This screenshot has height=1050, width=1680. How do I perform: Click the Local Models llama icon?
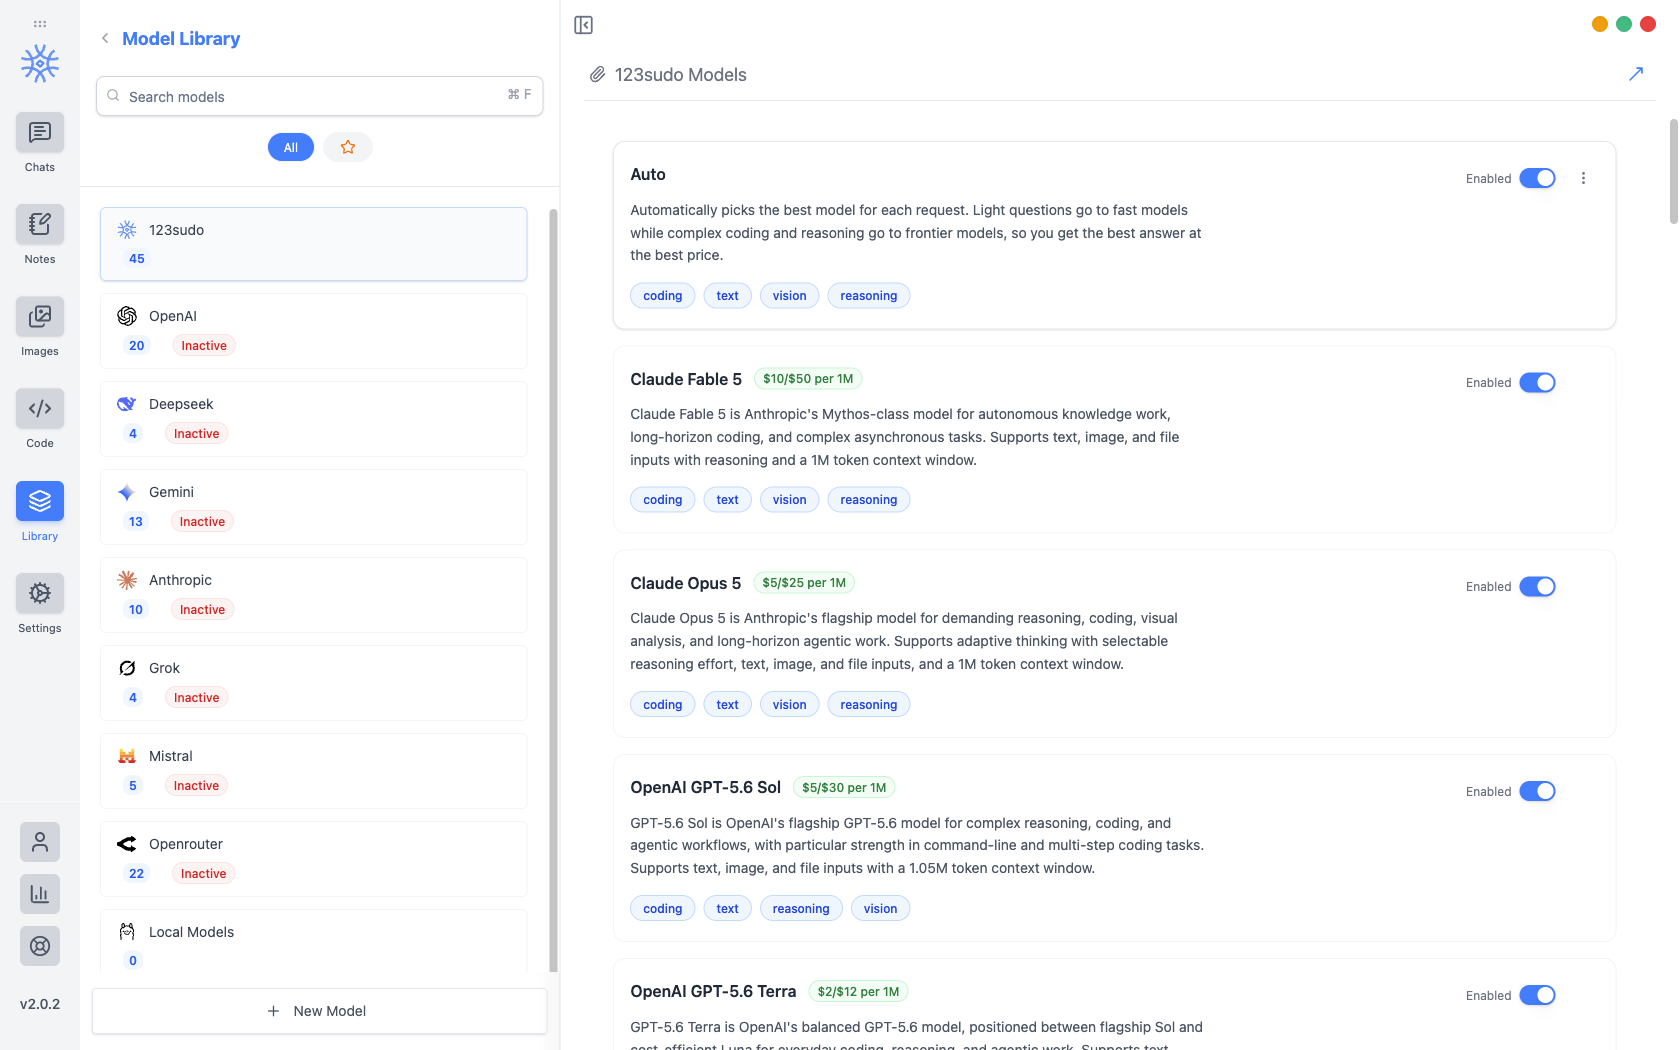[x=127, y=932]
